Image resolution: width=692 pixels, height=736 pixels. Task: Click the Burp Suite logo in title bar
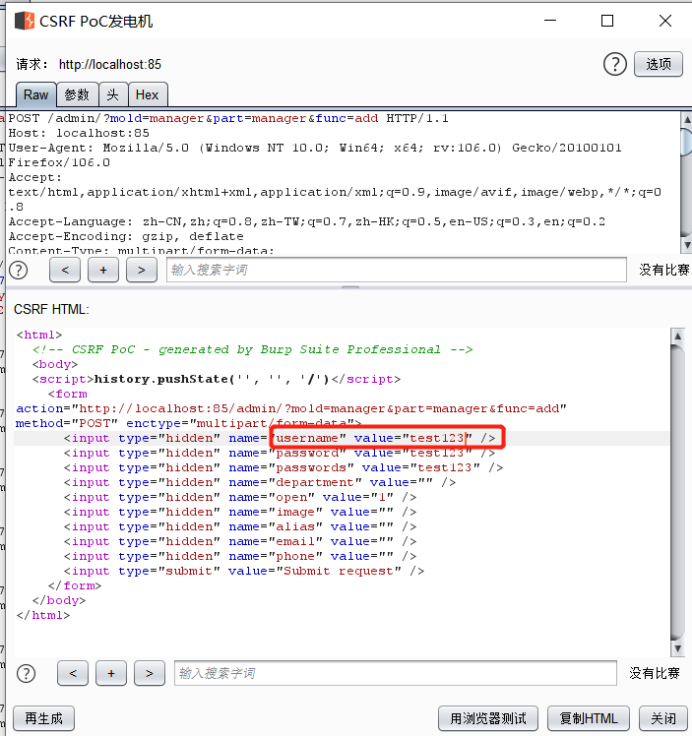[24, 21]
